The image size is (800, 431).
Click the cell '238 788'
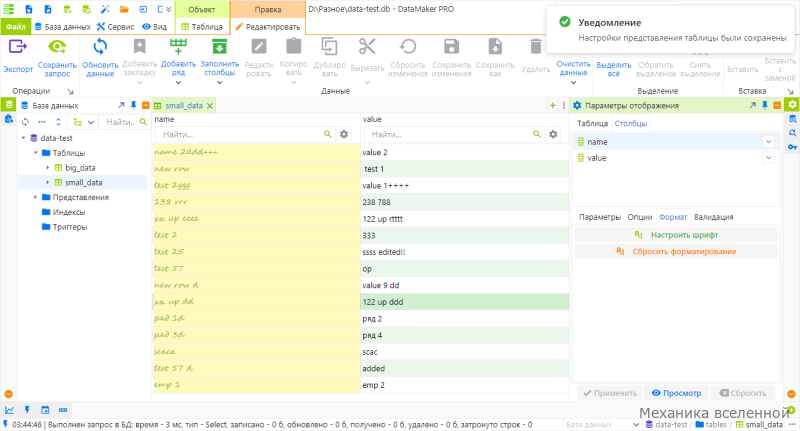click(x=464, y=202)
